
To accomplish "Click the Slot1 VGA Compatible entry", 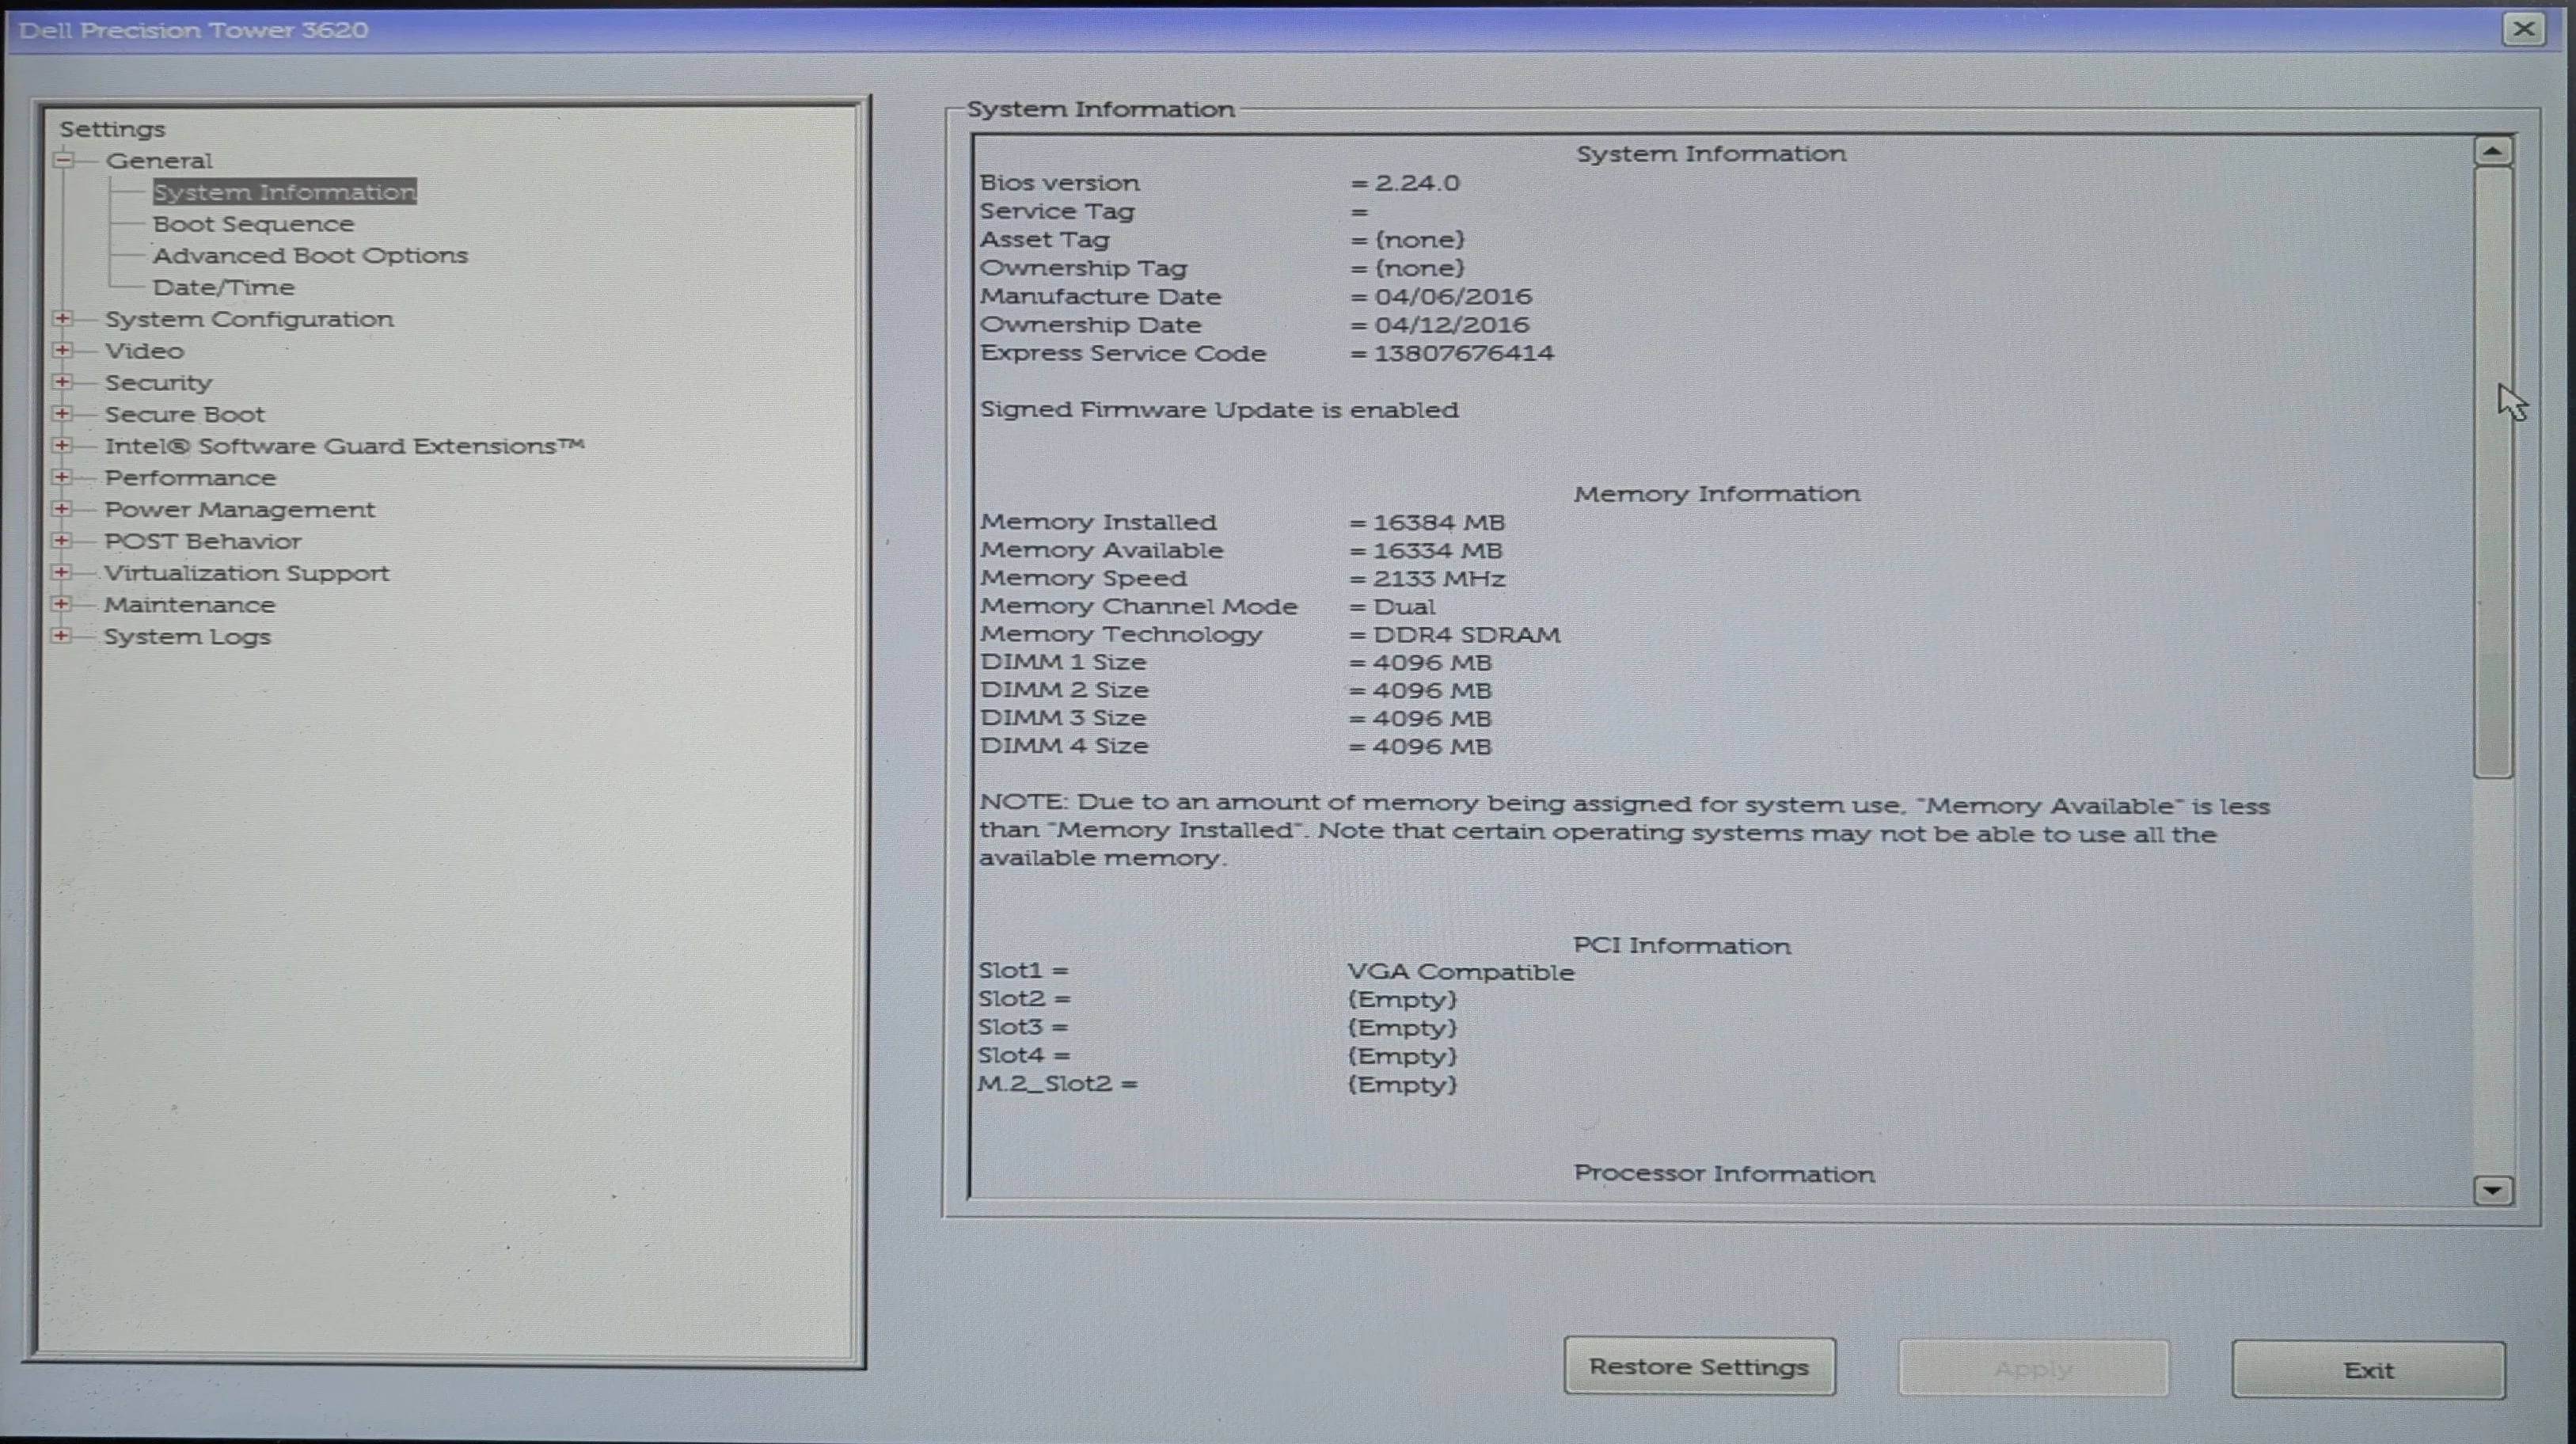I will [1461, 972].
